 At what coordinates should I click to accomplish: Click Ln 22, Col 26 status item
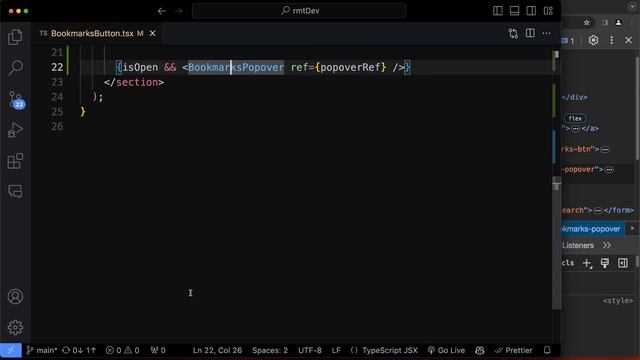(217, 350)
